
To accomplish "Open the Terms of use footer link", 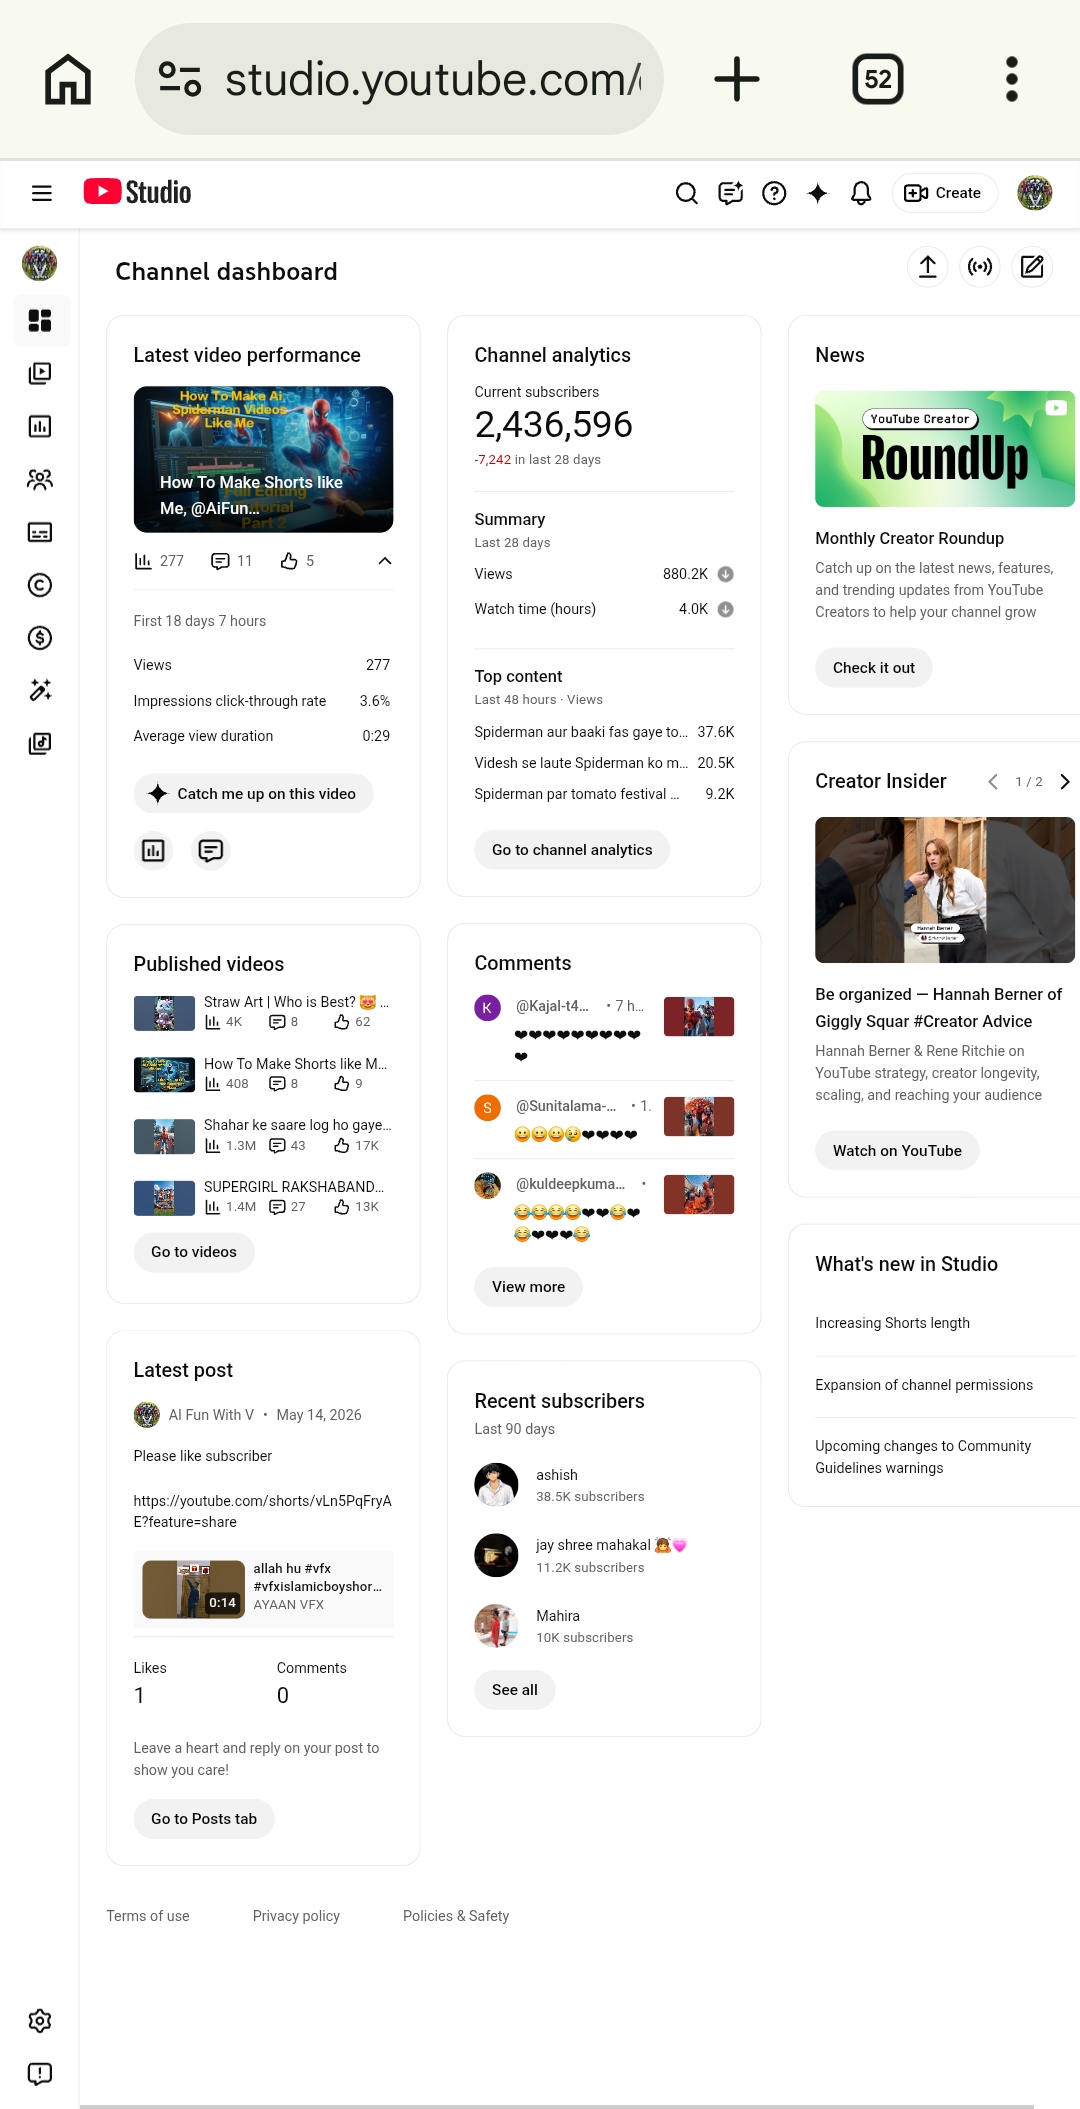I will (x=148, y=1916).
